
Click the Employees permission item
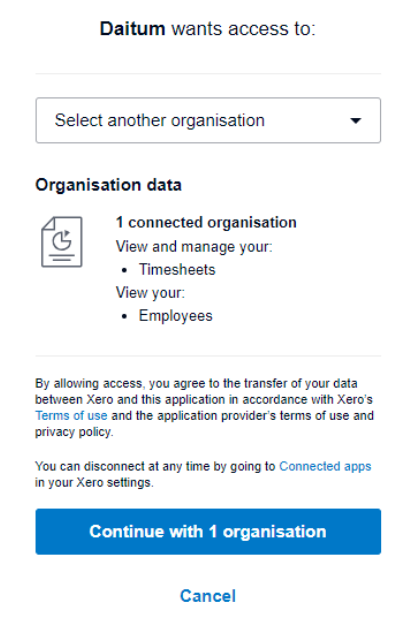tap(175, 316)
